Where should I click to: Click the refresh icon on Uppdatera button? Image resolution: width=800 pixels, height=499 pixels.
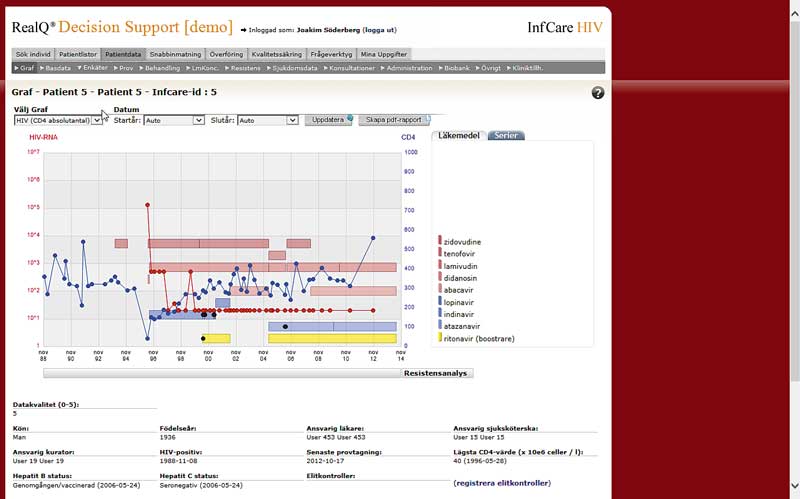tap(350, 119)
